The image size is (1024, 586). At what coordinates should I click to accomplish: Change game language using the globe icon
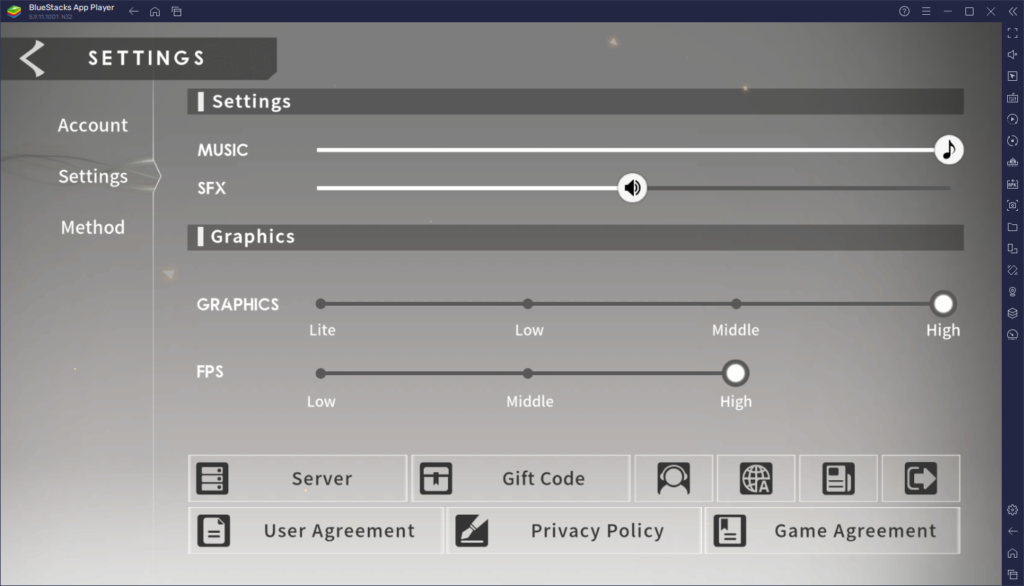click(x=756, y=478)
